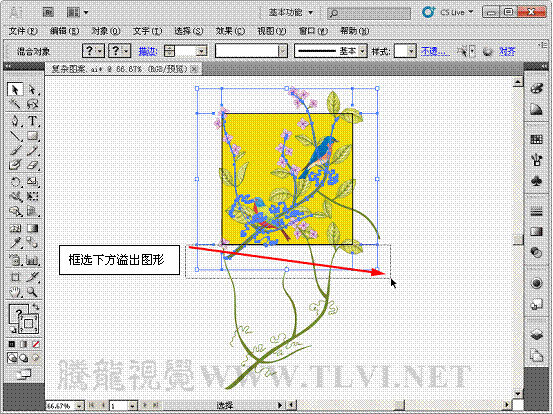Click the 对齐 align link

click(x=507, y=51)
